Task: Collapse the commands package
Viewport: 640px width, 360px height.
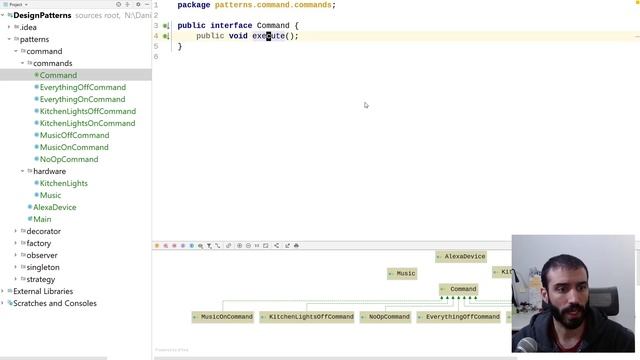Action: (x=22, y=63)
